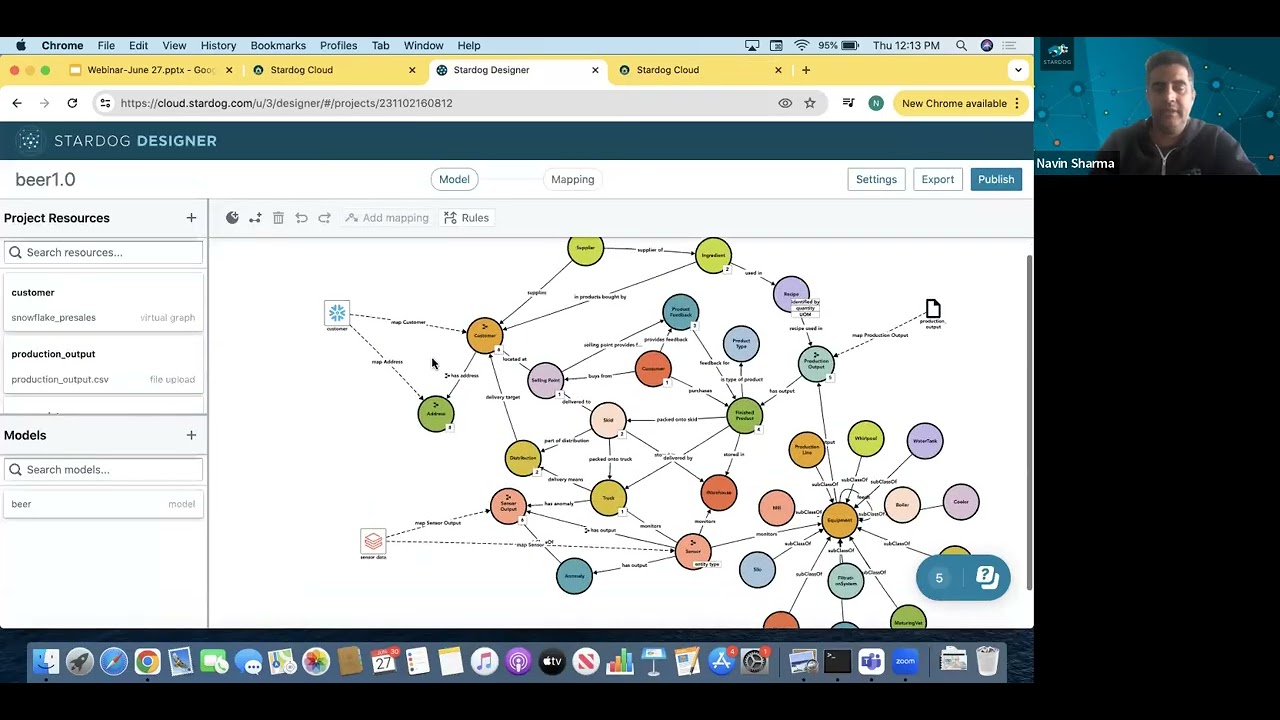
Task: Click the Equipment class node
Action: tap(839, 520)
